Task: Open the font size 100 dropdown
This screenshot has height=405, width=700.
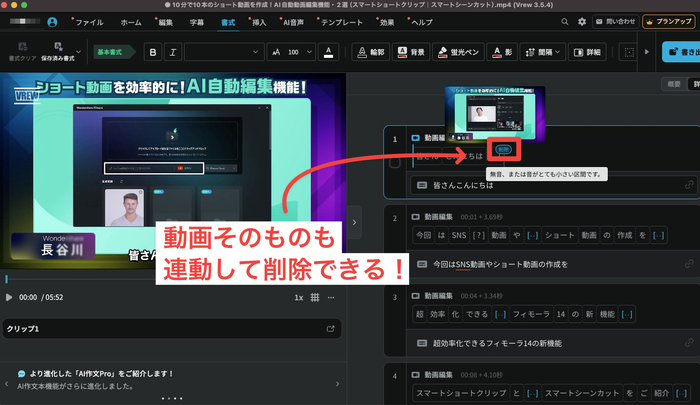Action: (x=291, y=52)
